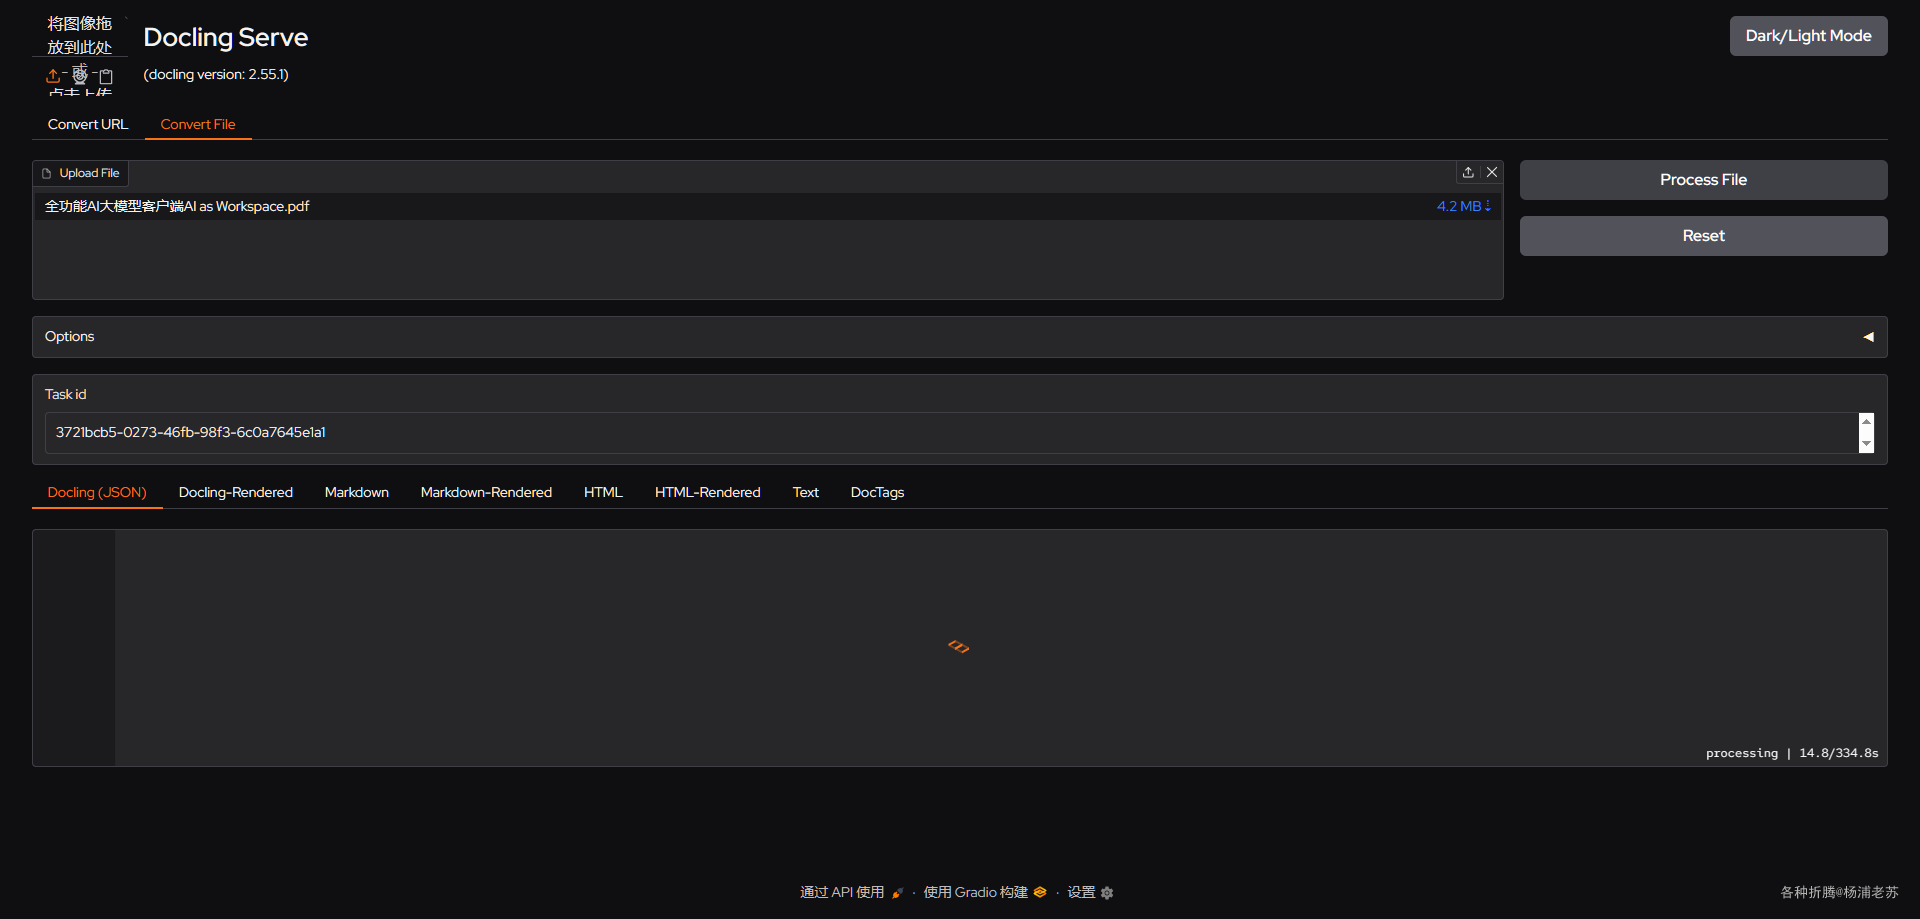This screenshot has width=1920, height=919.
Task: Click the rocket icon beside API link
Action: point(897,893)
